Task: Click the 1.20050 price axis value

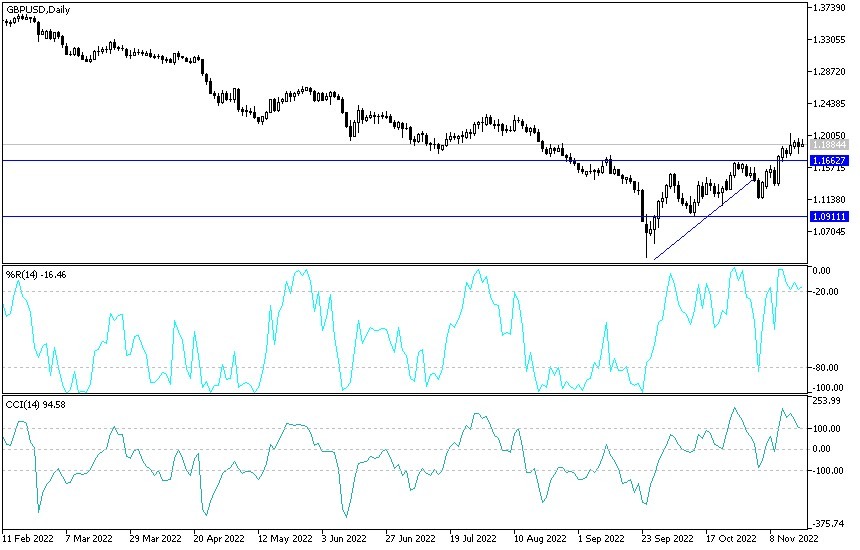Action: click(x=830, y=135)
